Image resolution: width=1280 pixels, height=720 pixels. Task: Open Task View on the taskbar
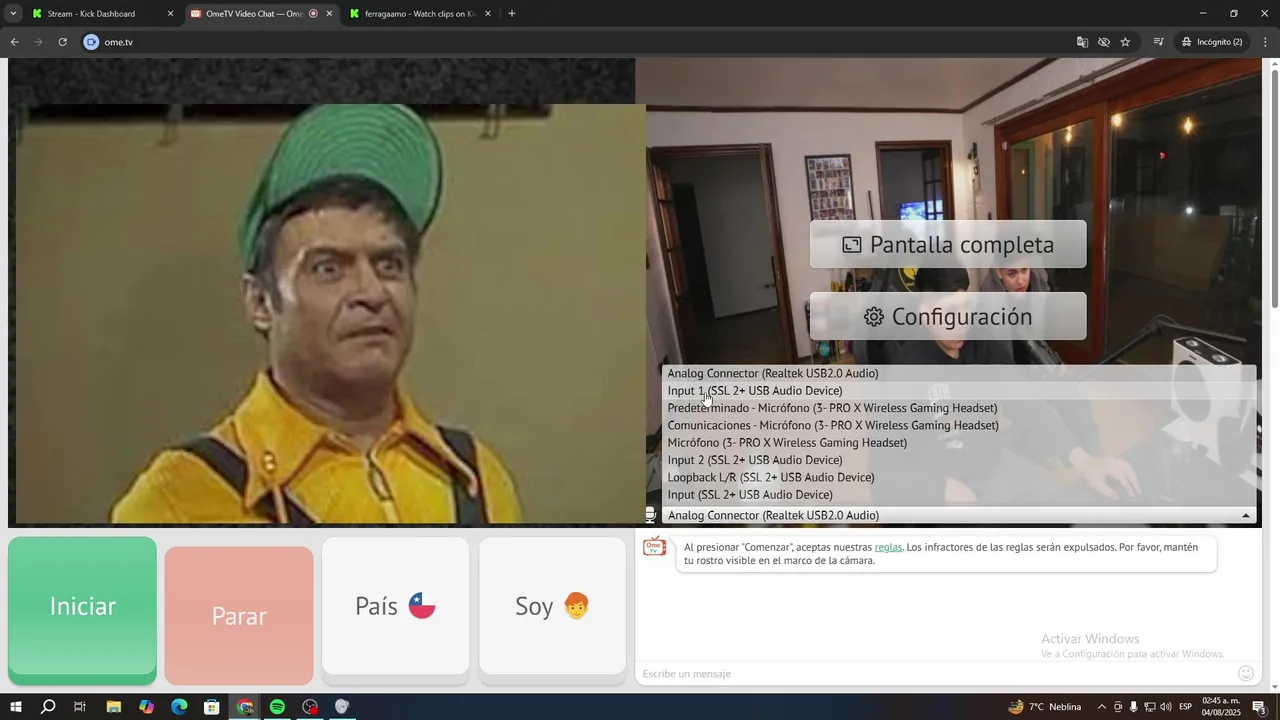click(80, 707)
